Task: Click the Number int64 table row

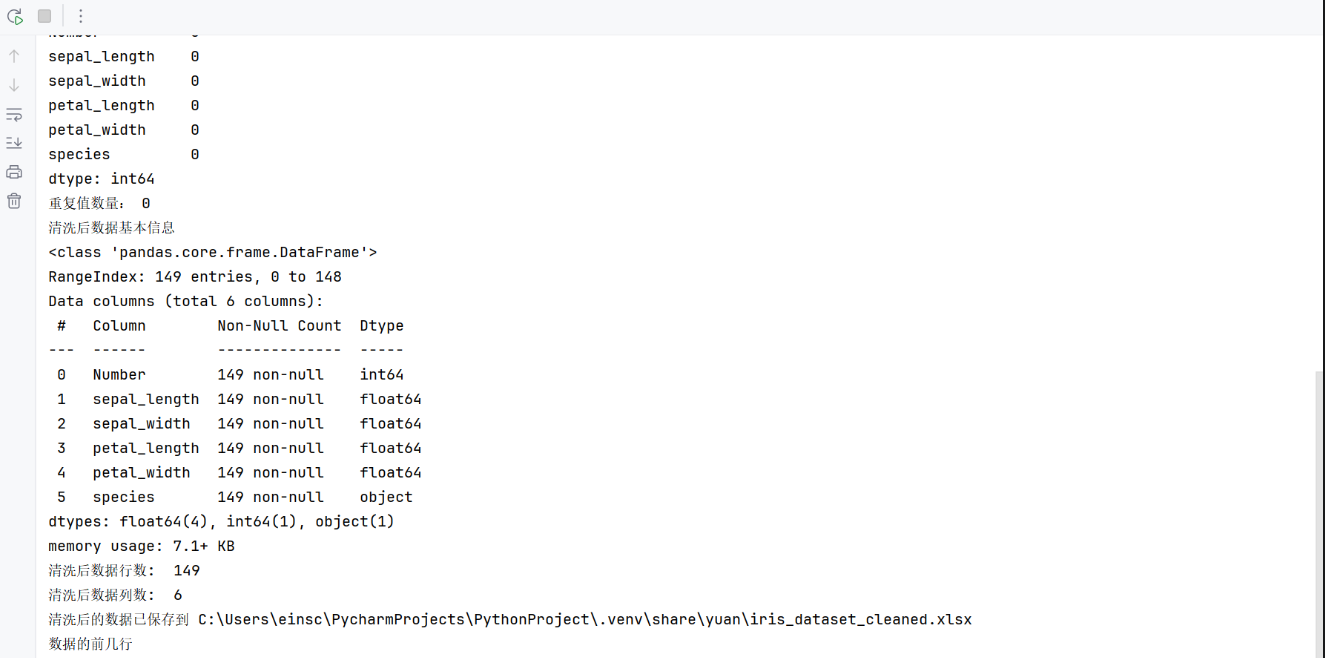Action: [x=230, y=375]
